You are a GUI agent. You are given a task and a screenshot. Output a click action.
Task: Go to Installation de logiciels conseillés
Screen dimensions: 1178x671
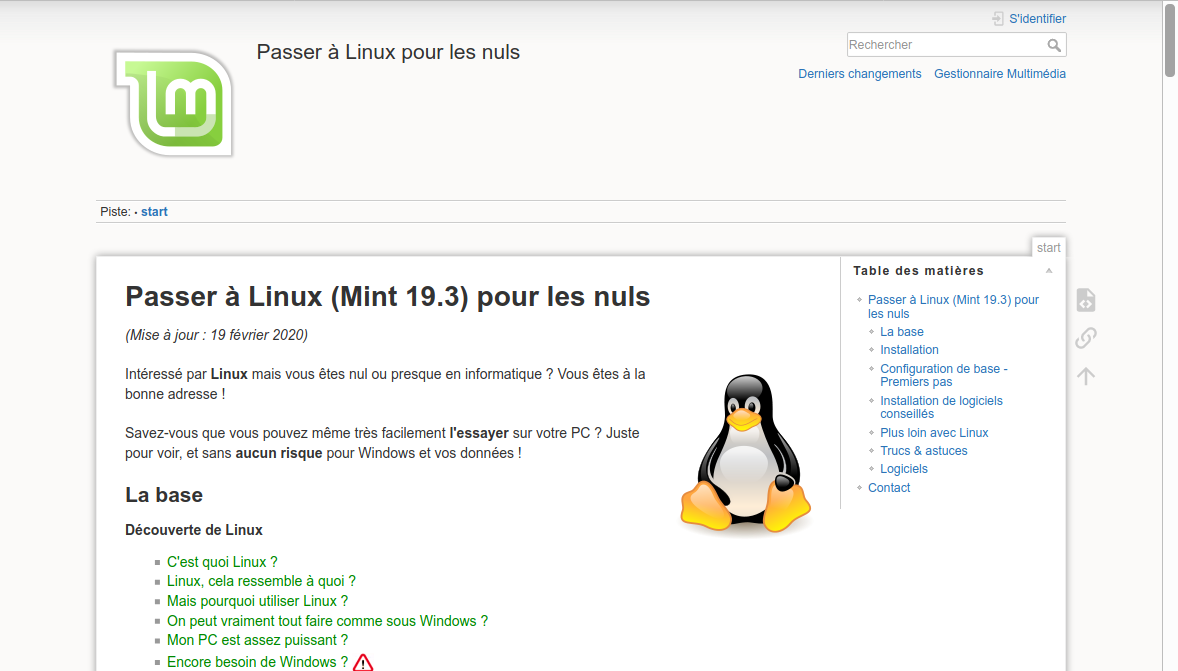point(941,407)
